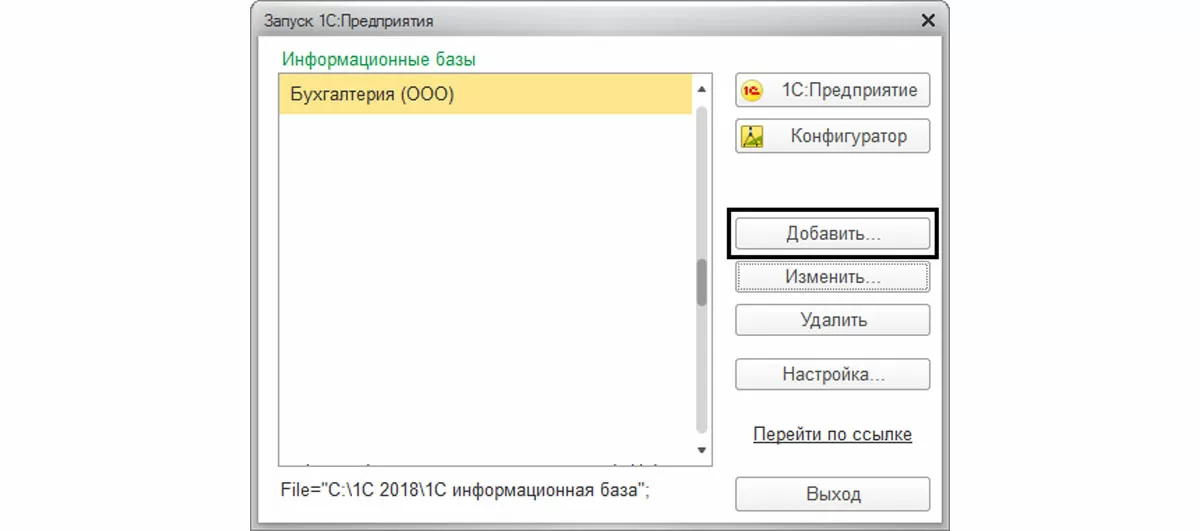Click the list scrollbar down arrow
This screenshot has height=531, width=1200.
(x=701, y=450)
